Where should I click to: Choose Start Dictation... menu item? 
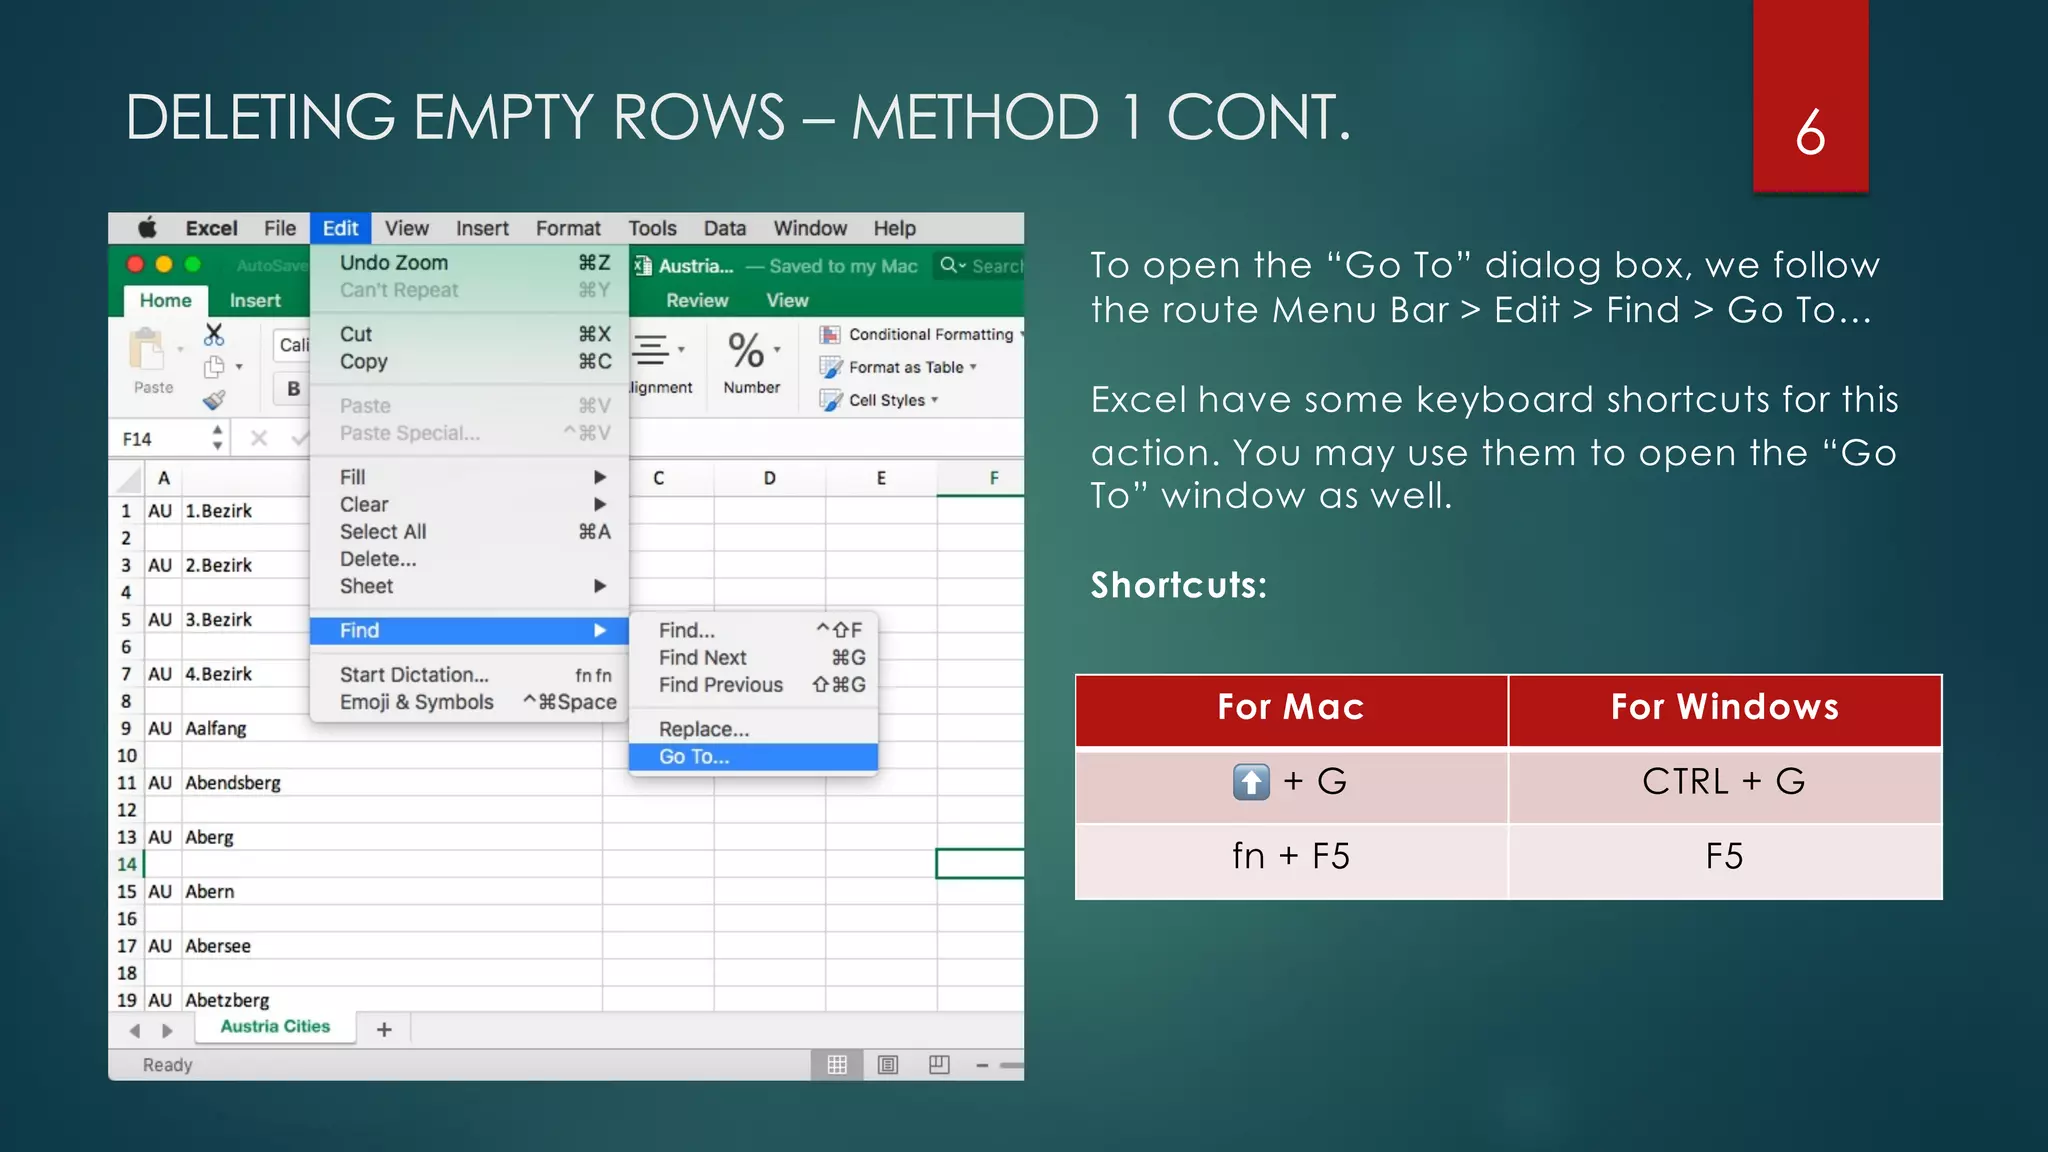click(469, 675)
